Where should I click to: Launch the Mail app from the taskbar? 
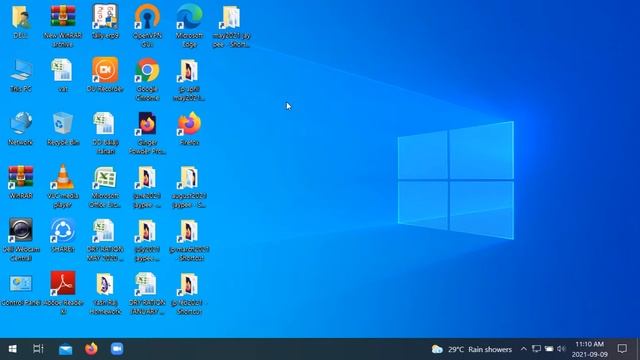click(65, 349)
